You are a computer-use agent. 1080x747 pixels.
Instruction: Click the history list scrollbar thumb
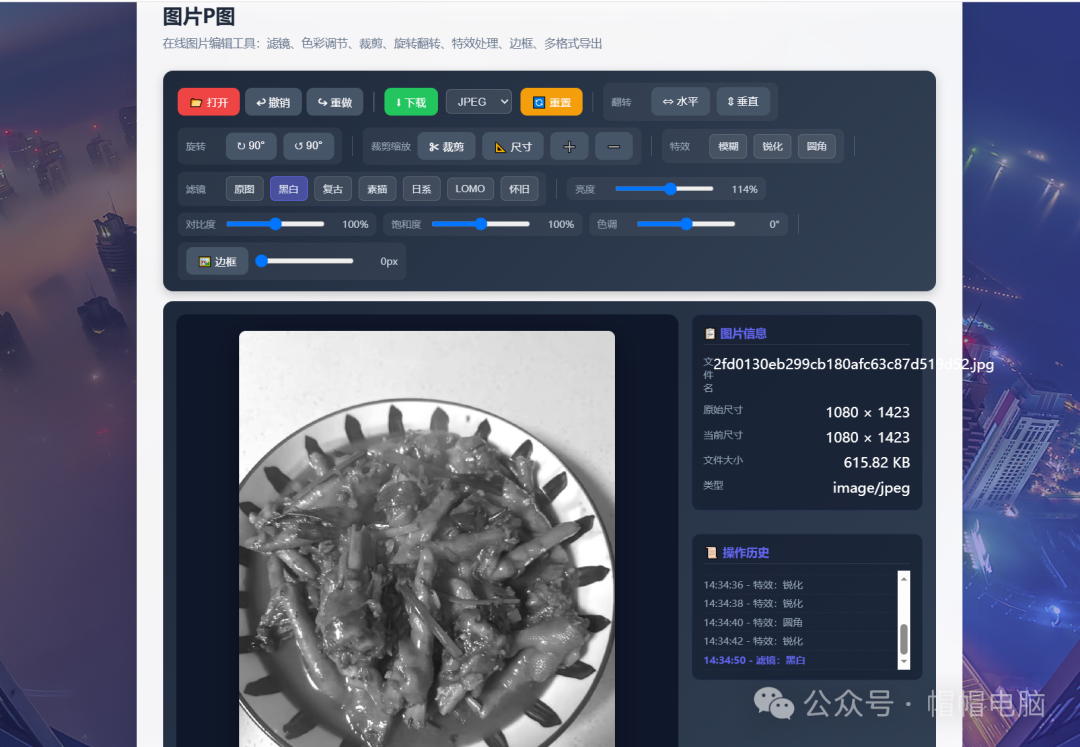[904, 639]
